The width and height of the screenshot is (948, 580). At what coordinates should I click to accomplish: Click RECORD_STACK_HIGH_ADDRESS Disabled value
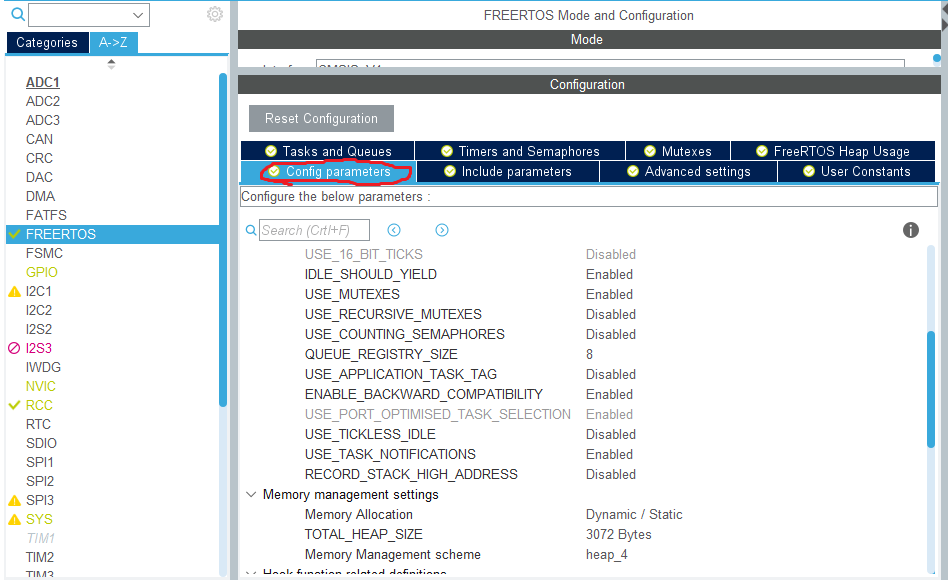(x=611, y=474)
